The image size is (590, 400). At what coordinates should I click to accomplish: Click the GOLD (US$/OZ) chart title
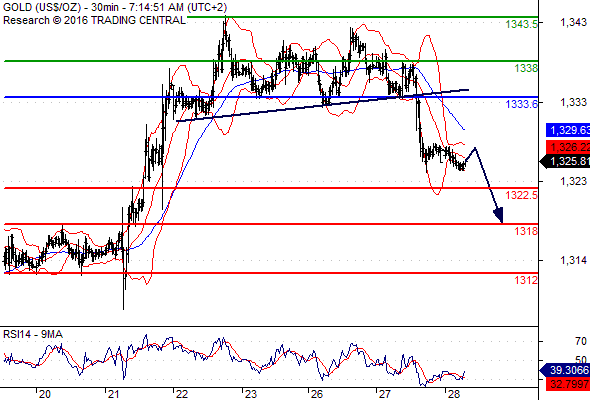42,8
